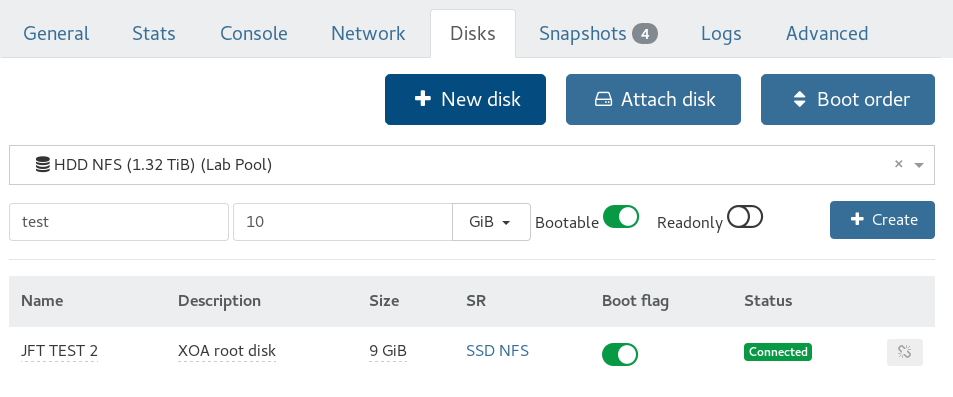Open the General tab
The height and width of the screenshot is (397, 953).
[56, 33]
